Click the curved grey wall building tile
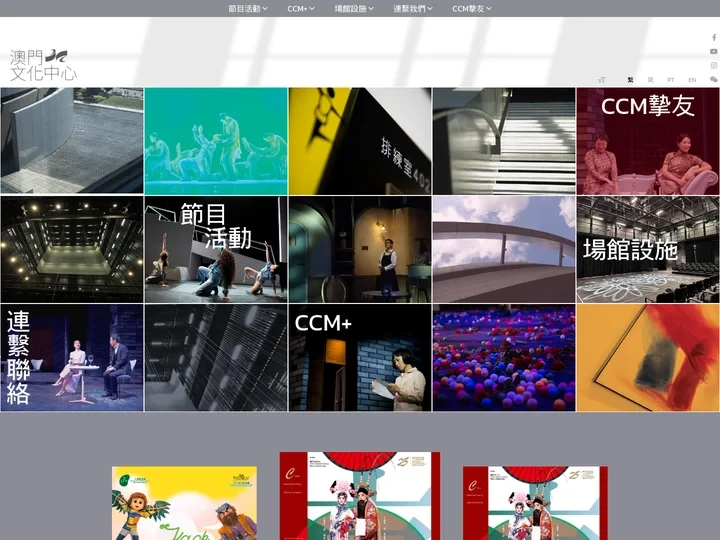The image size is (720, 540). click(x=72, y=141)
